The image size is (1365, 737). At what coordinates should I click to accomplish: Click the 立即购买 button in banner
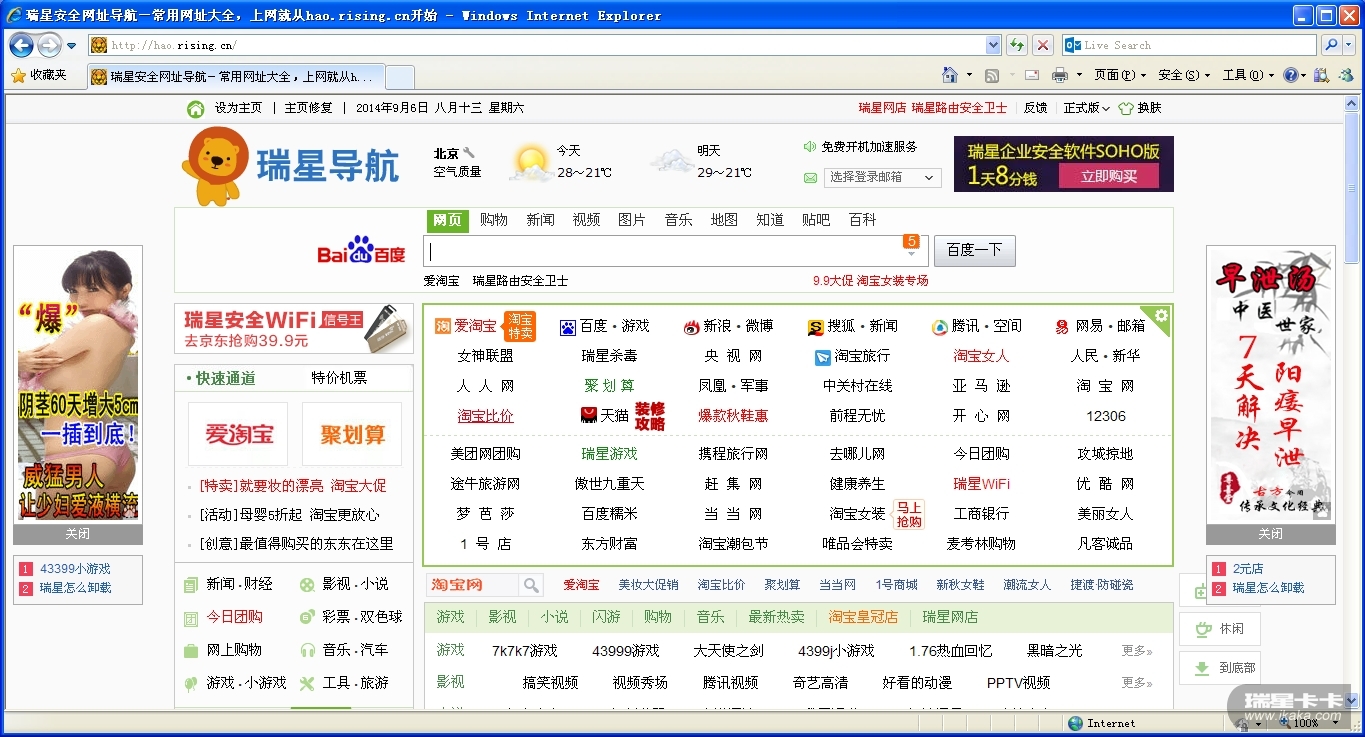coord(1109,176)
